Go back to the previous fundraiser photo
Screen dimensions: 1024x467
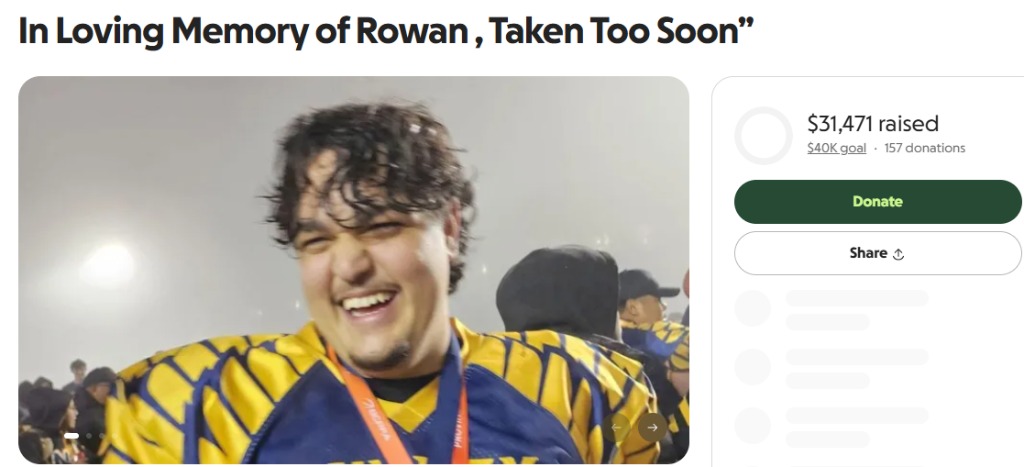click(x=616, y=427)
